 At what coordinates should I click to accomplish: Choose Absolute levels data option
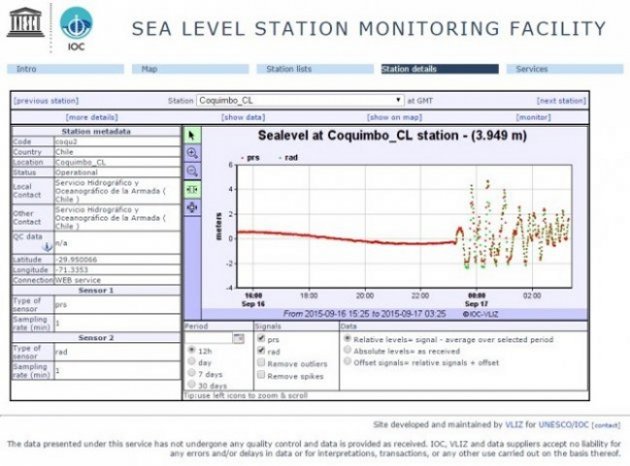(x=346, y=350)
